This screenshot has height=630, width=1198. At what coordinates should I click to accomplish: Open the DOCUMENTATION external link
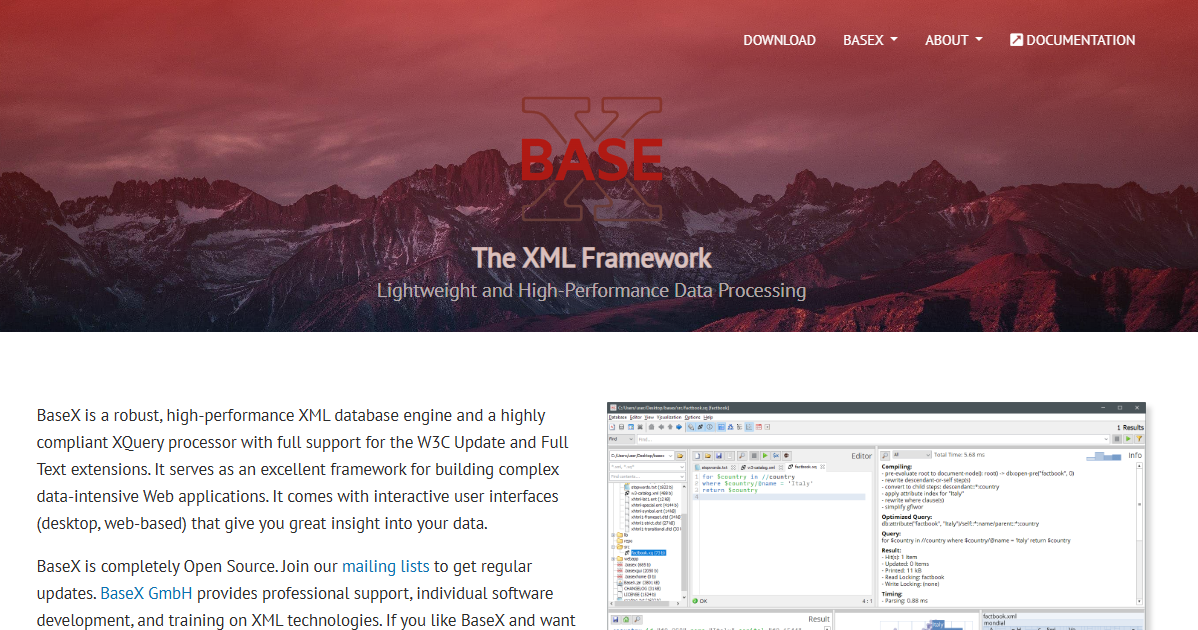point(1073,40)
